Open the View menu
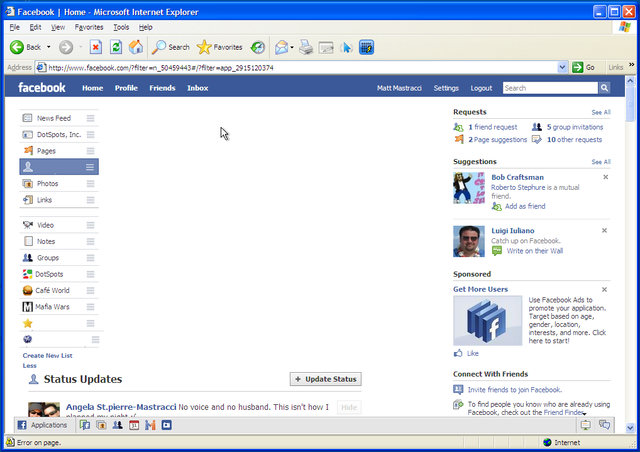The height and width of the screenshot is (452, 640). point(58,27)
